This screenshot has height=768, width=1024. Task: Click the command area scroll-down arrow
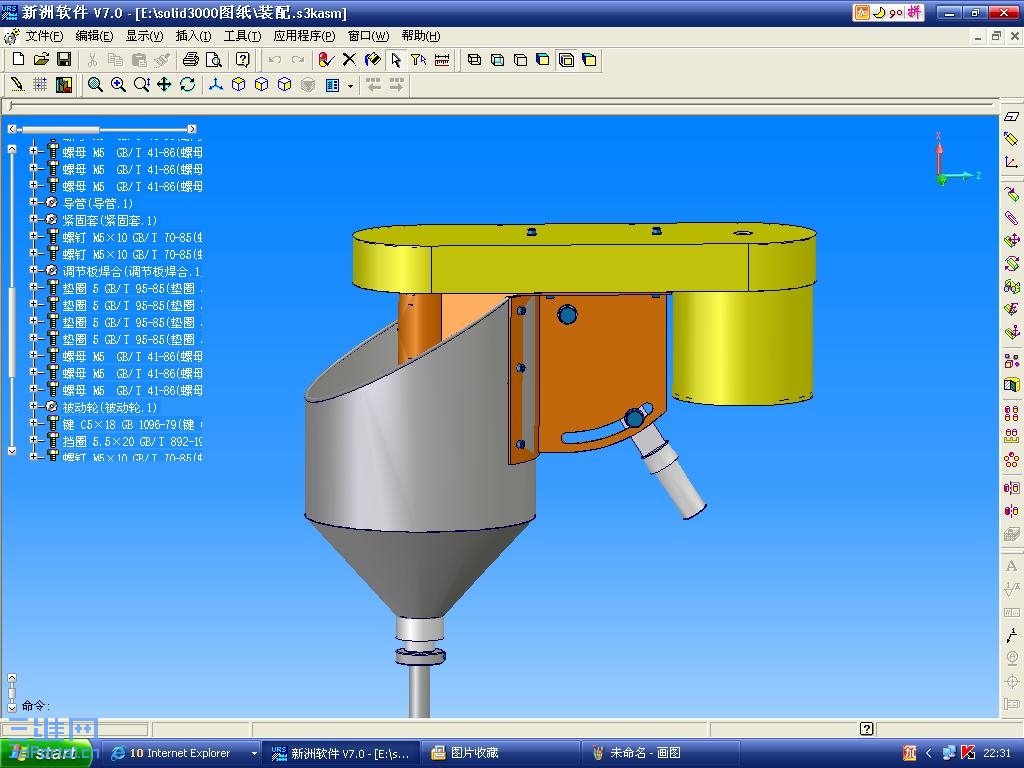[x=12, y=707]
